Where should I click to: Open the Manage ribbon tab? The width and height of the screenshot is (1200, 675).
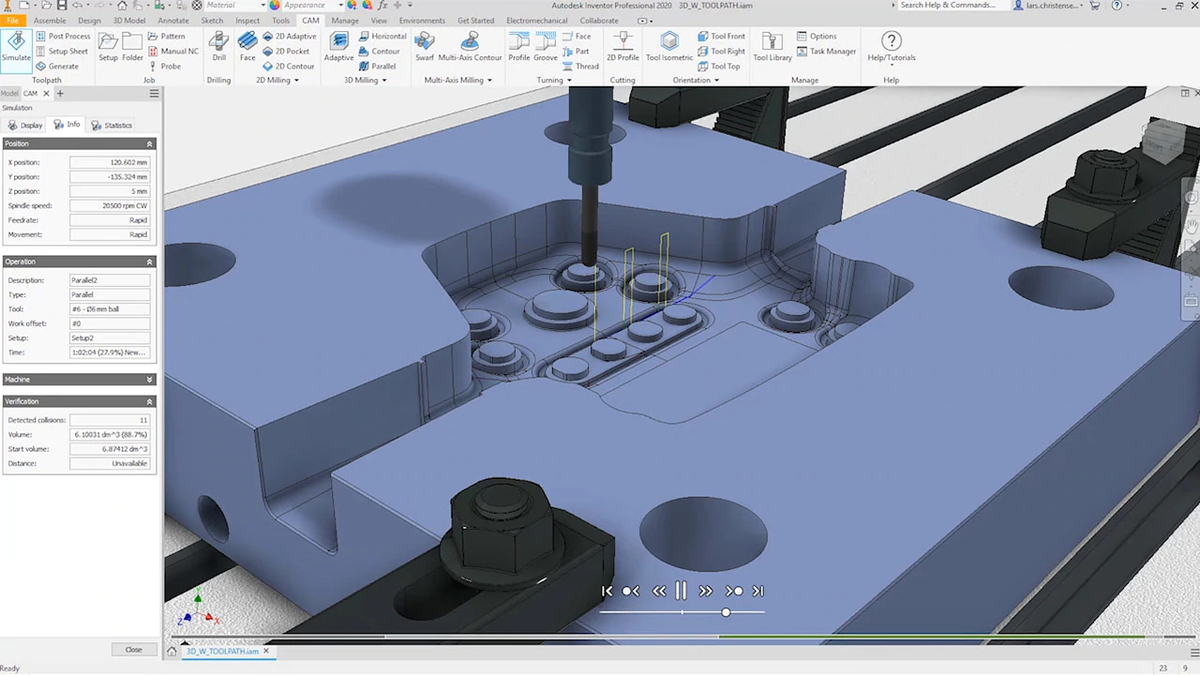point(345,20)
